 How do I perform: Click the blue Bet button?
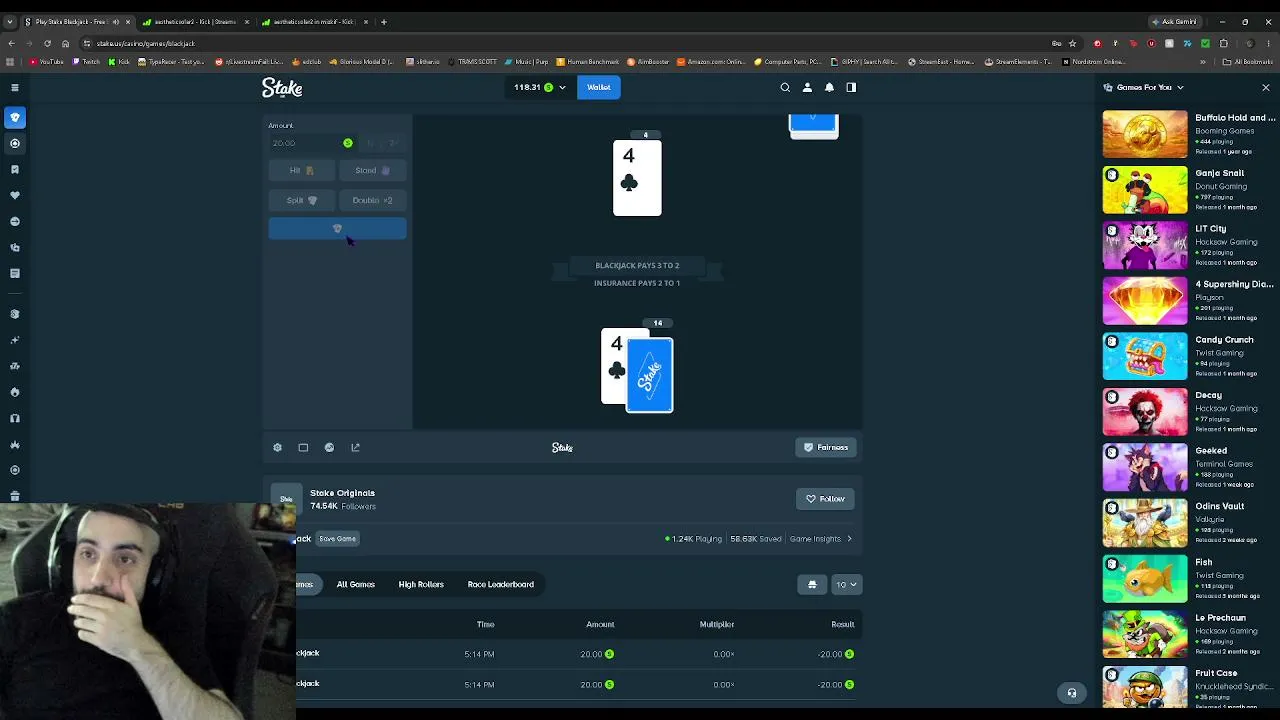(x=337, y=229)
